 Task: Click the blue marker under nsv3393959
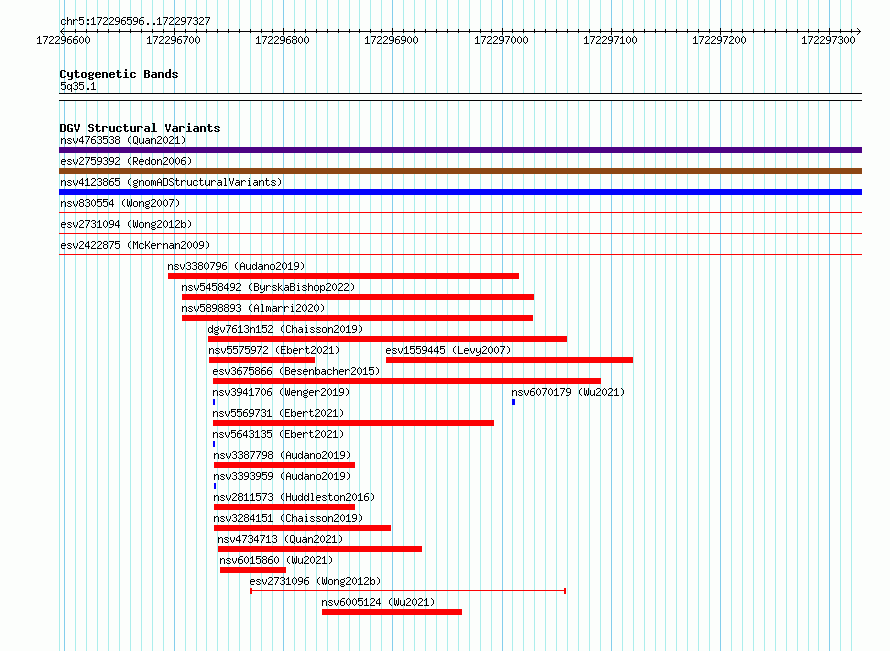215,486
